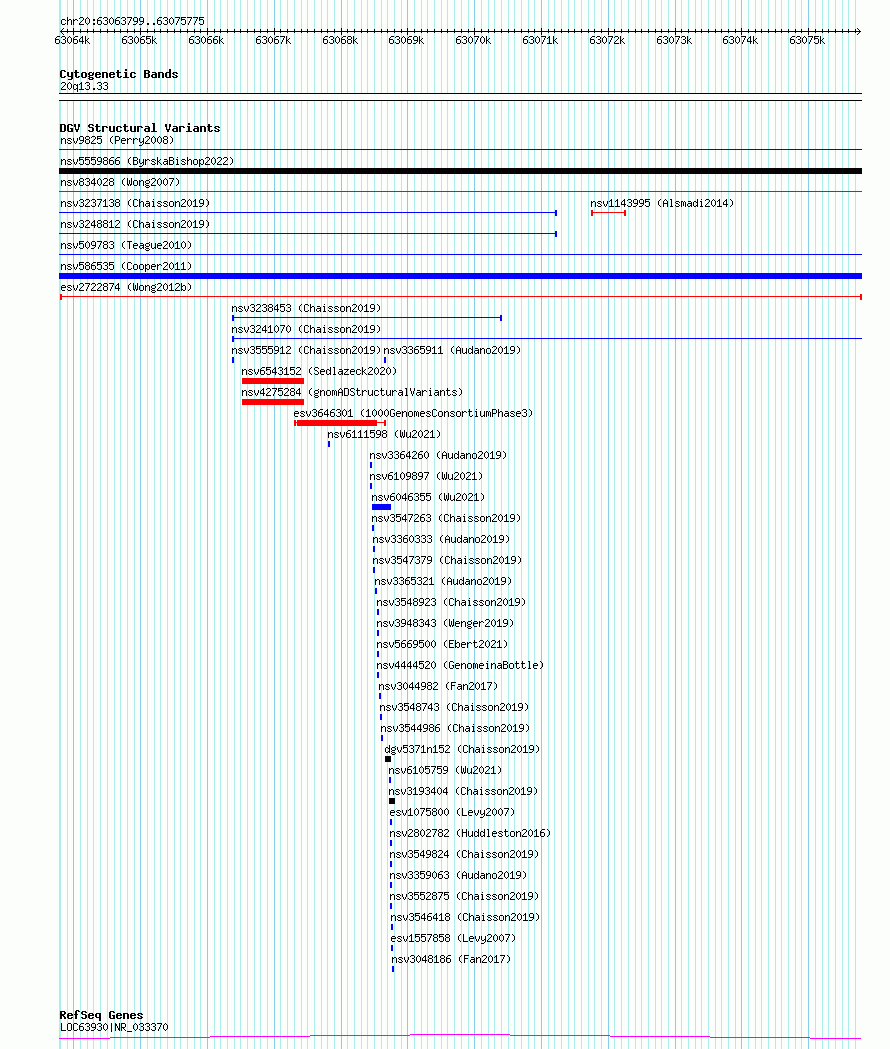Select nsv3548743 (Chaisson2019) variant
Viewport: 890px width, 1049px height.
(x=454, y=708)
